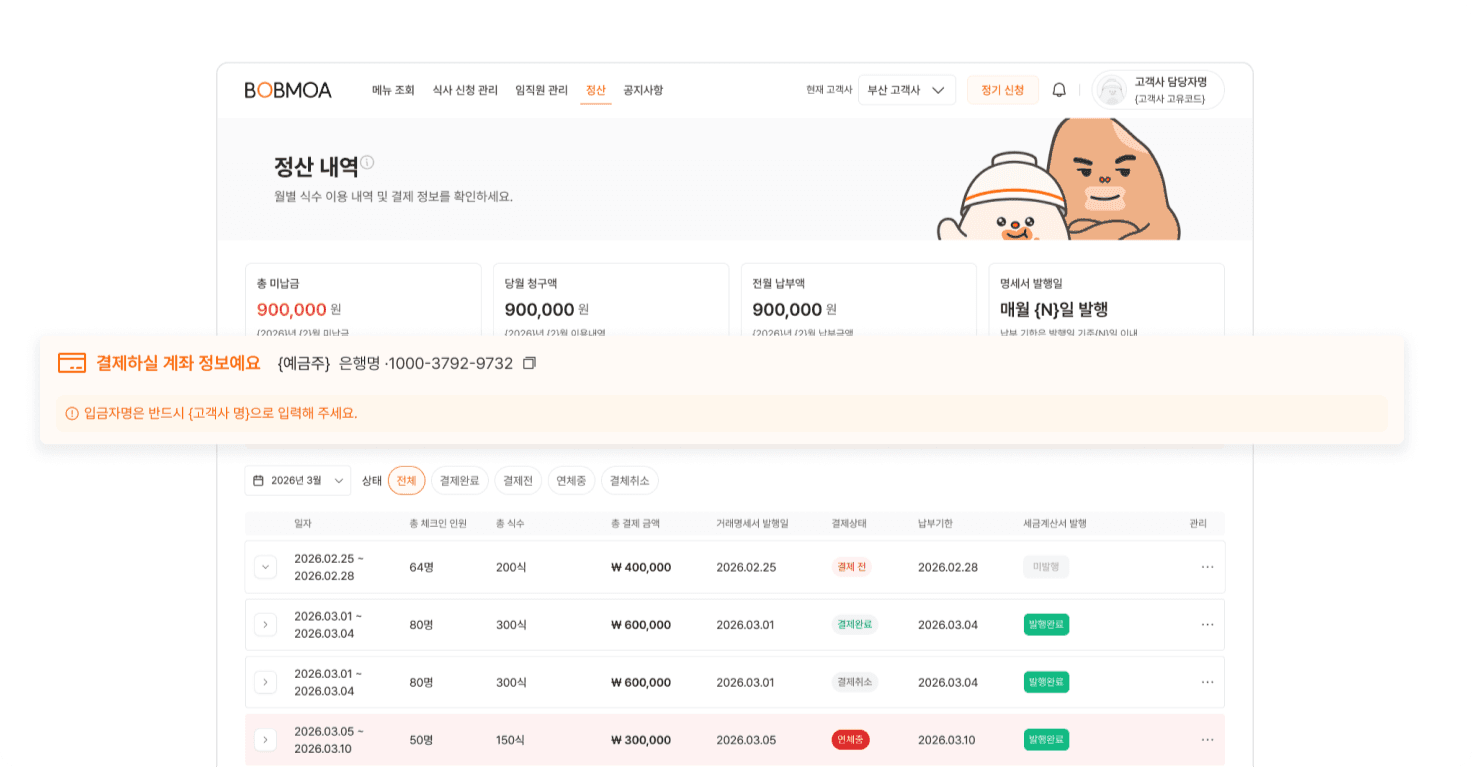Select the 전체 status filter
This screenshot has width=1472, height=768.
pyautogui.click(x=406, y=480)
